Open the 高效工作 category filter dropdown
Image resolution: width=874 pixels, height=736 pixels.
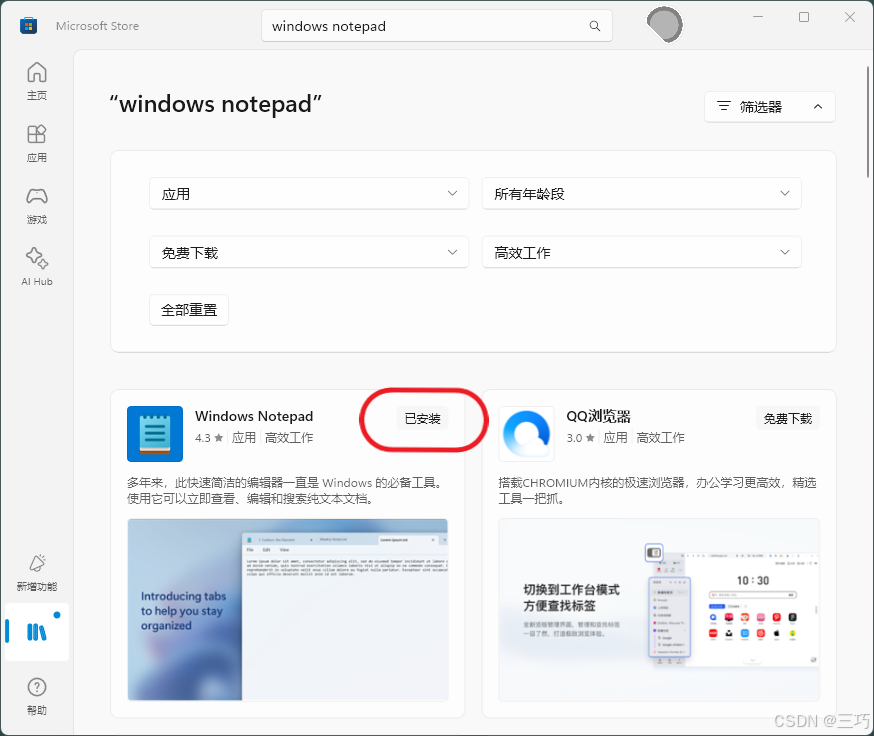[x=642, y=252]
